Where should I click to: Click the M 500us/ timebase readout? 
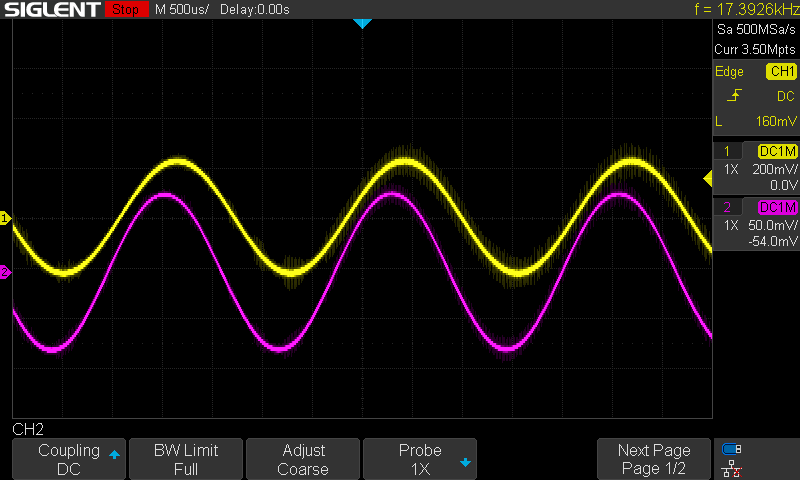(182, 9)
